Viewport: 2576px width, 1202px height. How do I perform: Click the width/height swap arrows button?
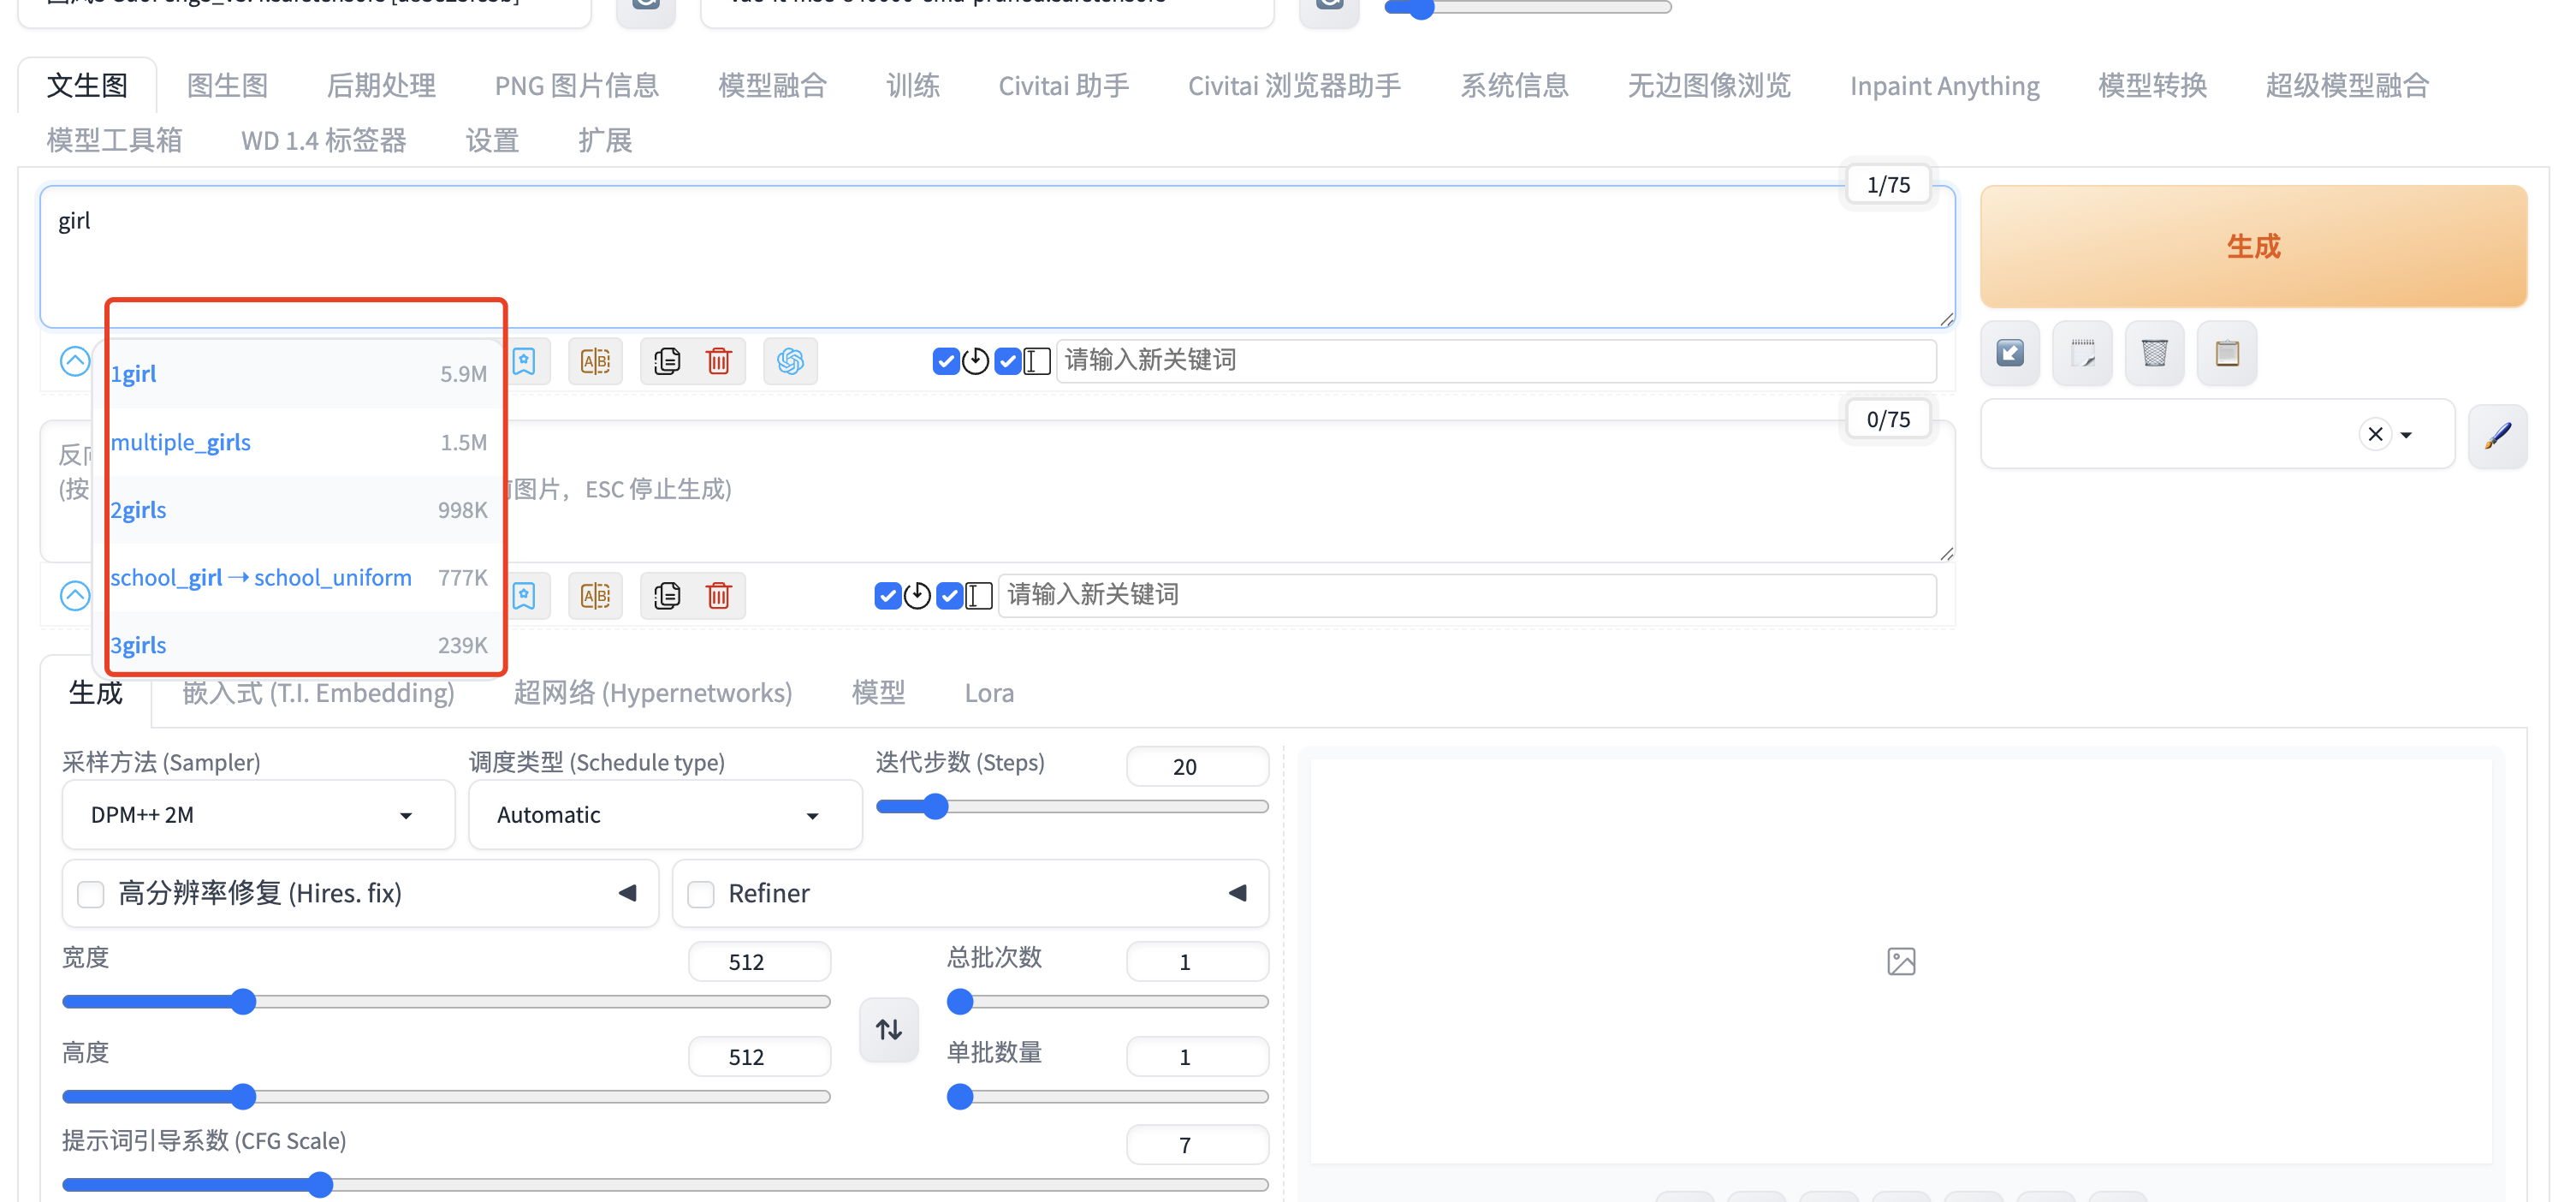pos(888,1029)
